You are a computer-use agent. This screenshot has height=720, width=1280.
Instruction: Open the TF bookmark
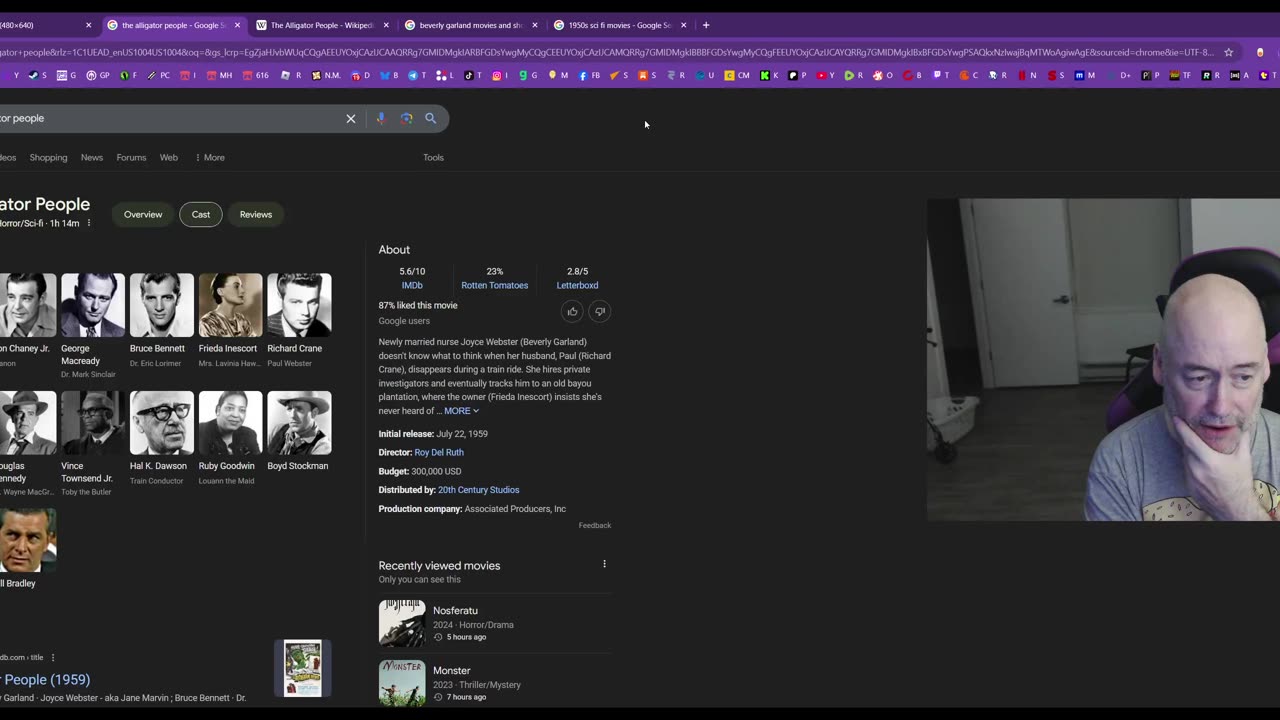(x=1180, y=75)
